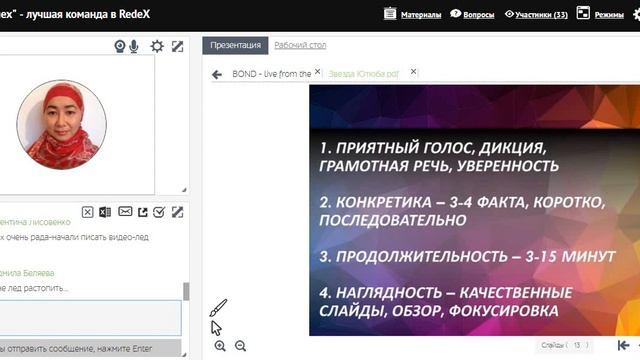
Task: Toggle the webcam icon in video panel
Action: (119, 47)
